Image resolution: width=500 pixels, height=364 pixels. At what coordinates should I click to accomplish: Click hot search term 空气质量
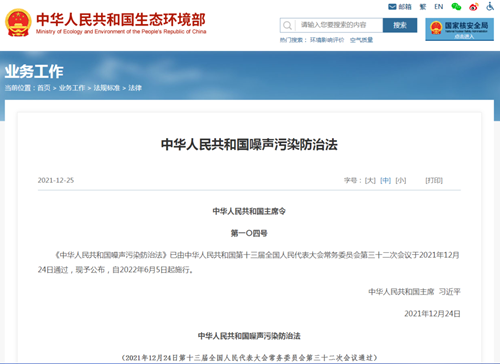pos(361,40)
